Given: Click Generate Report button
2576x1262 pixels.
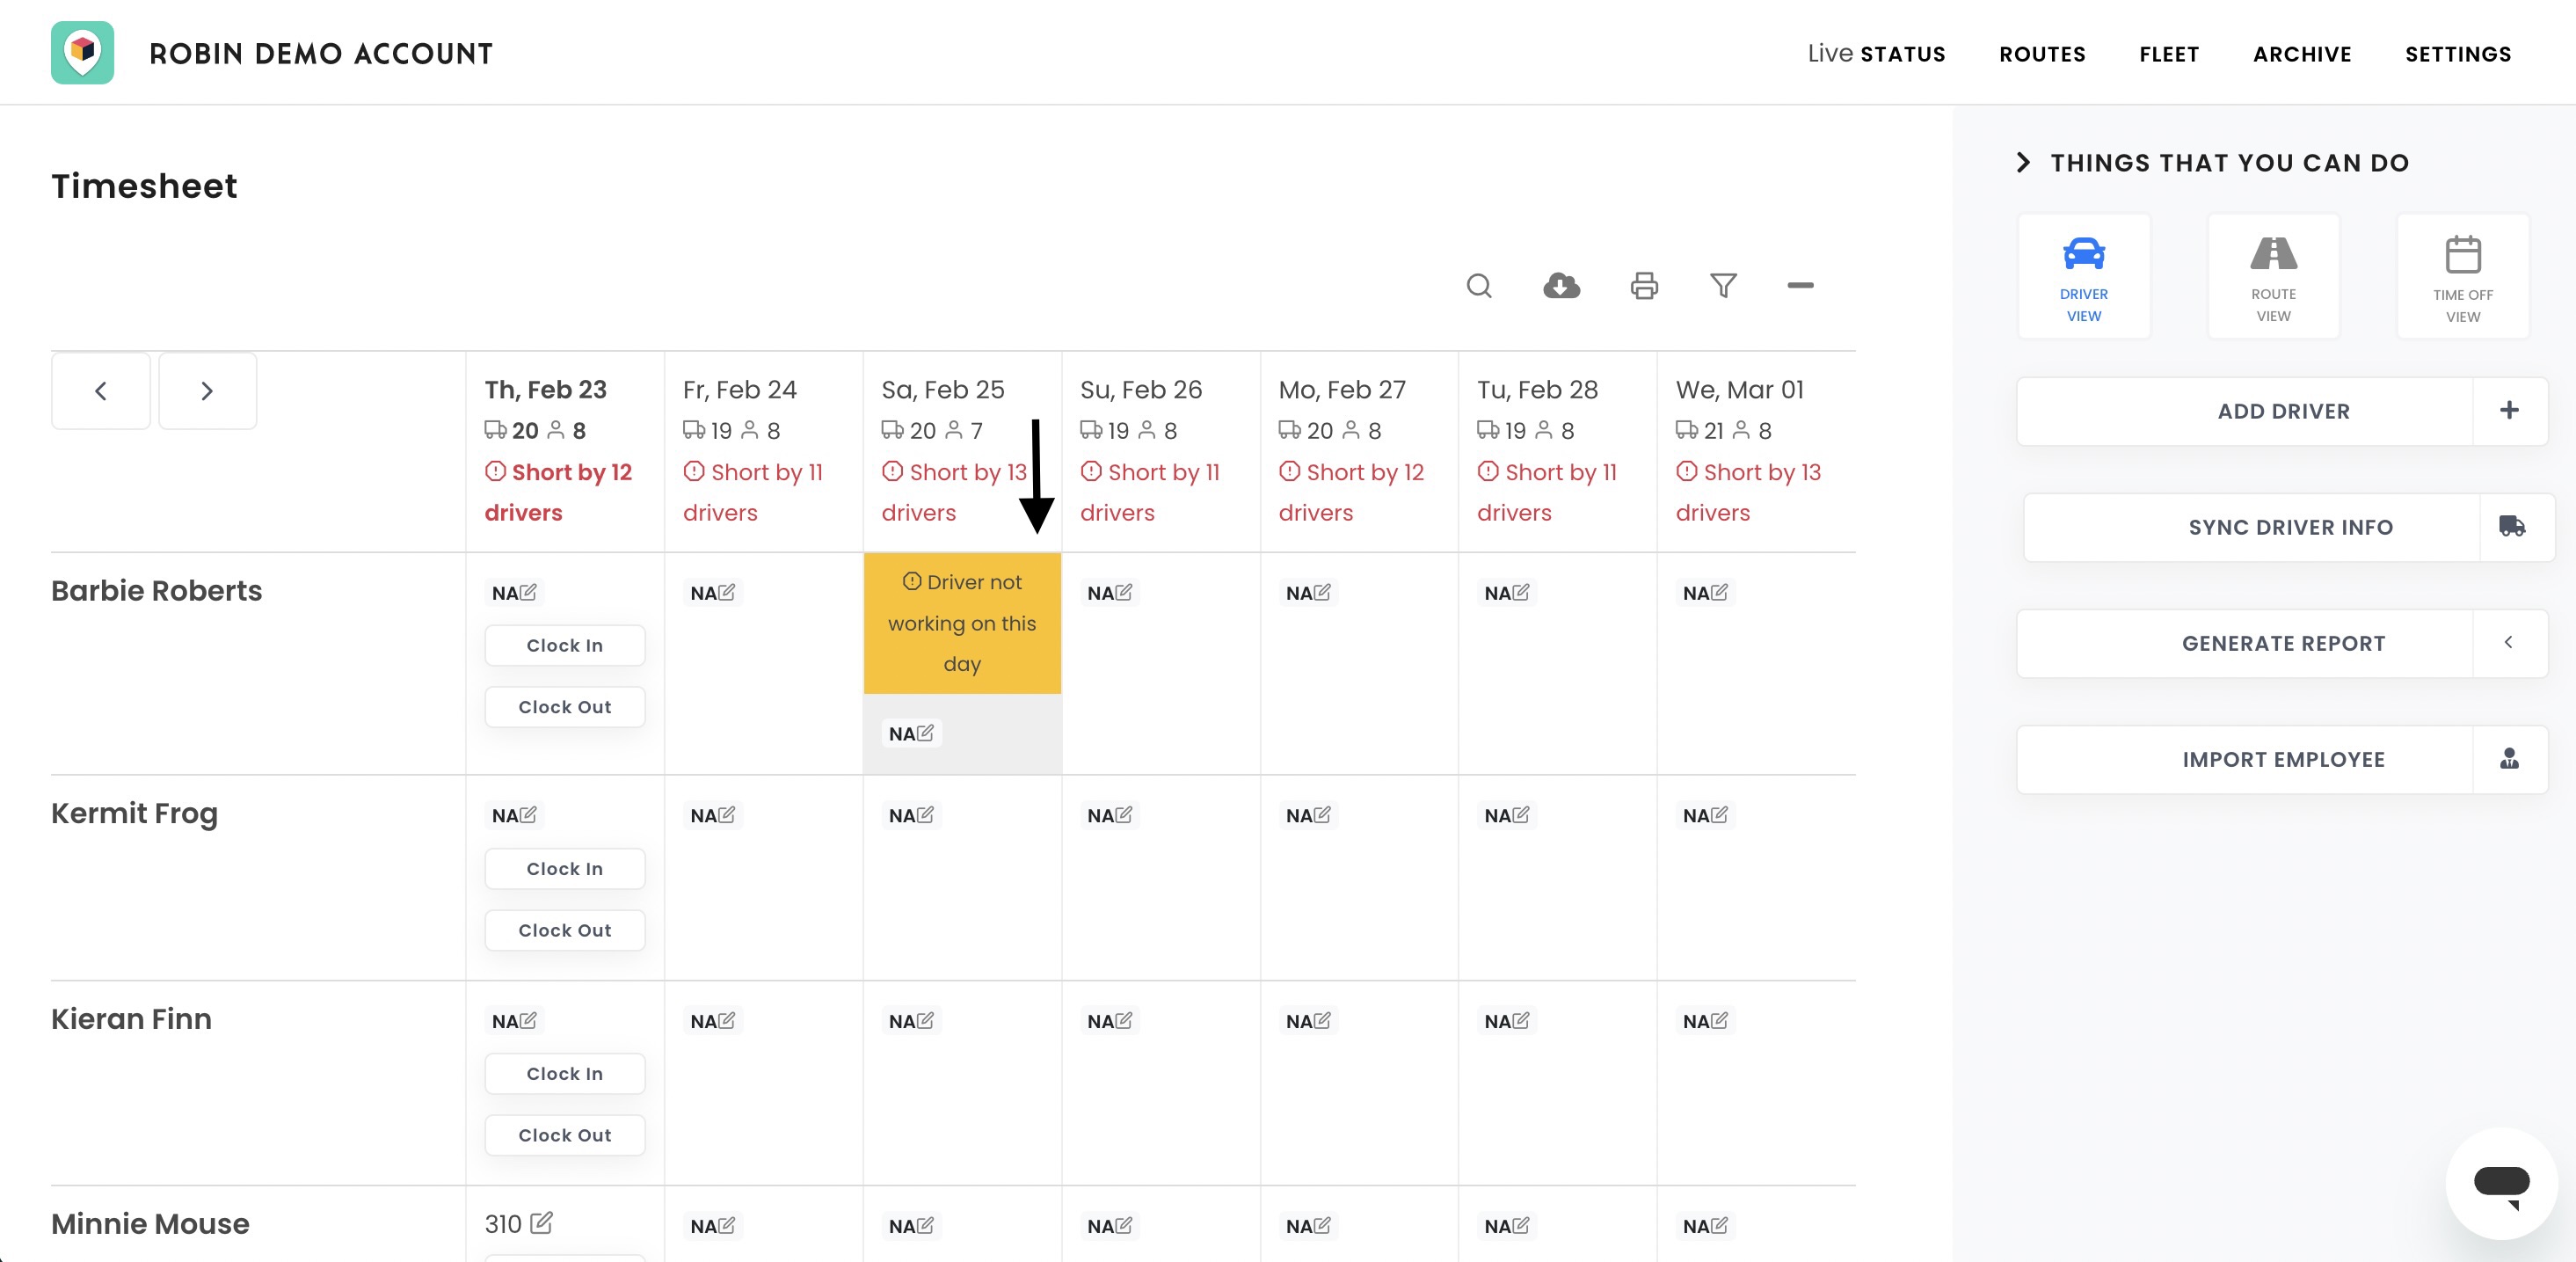Looking at the screenshot, I should click(2283, 643).
